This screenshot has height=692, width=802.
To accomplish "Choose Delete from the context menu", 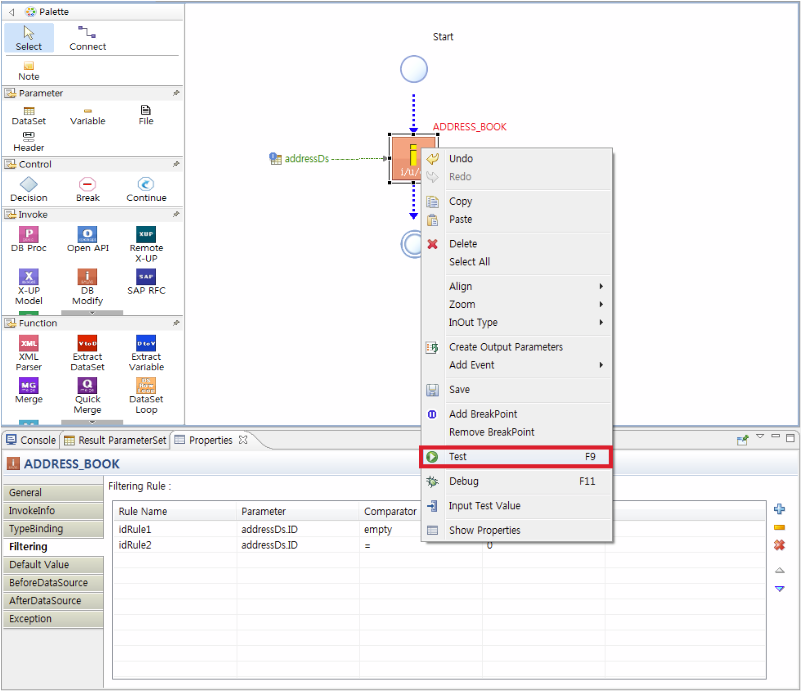I will click(x=516, y=244).
